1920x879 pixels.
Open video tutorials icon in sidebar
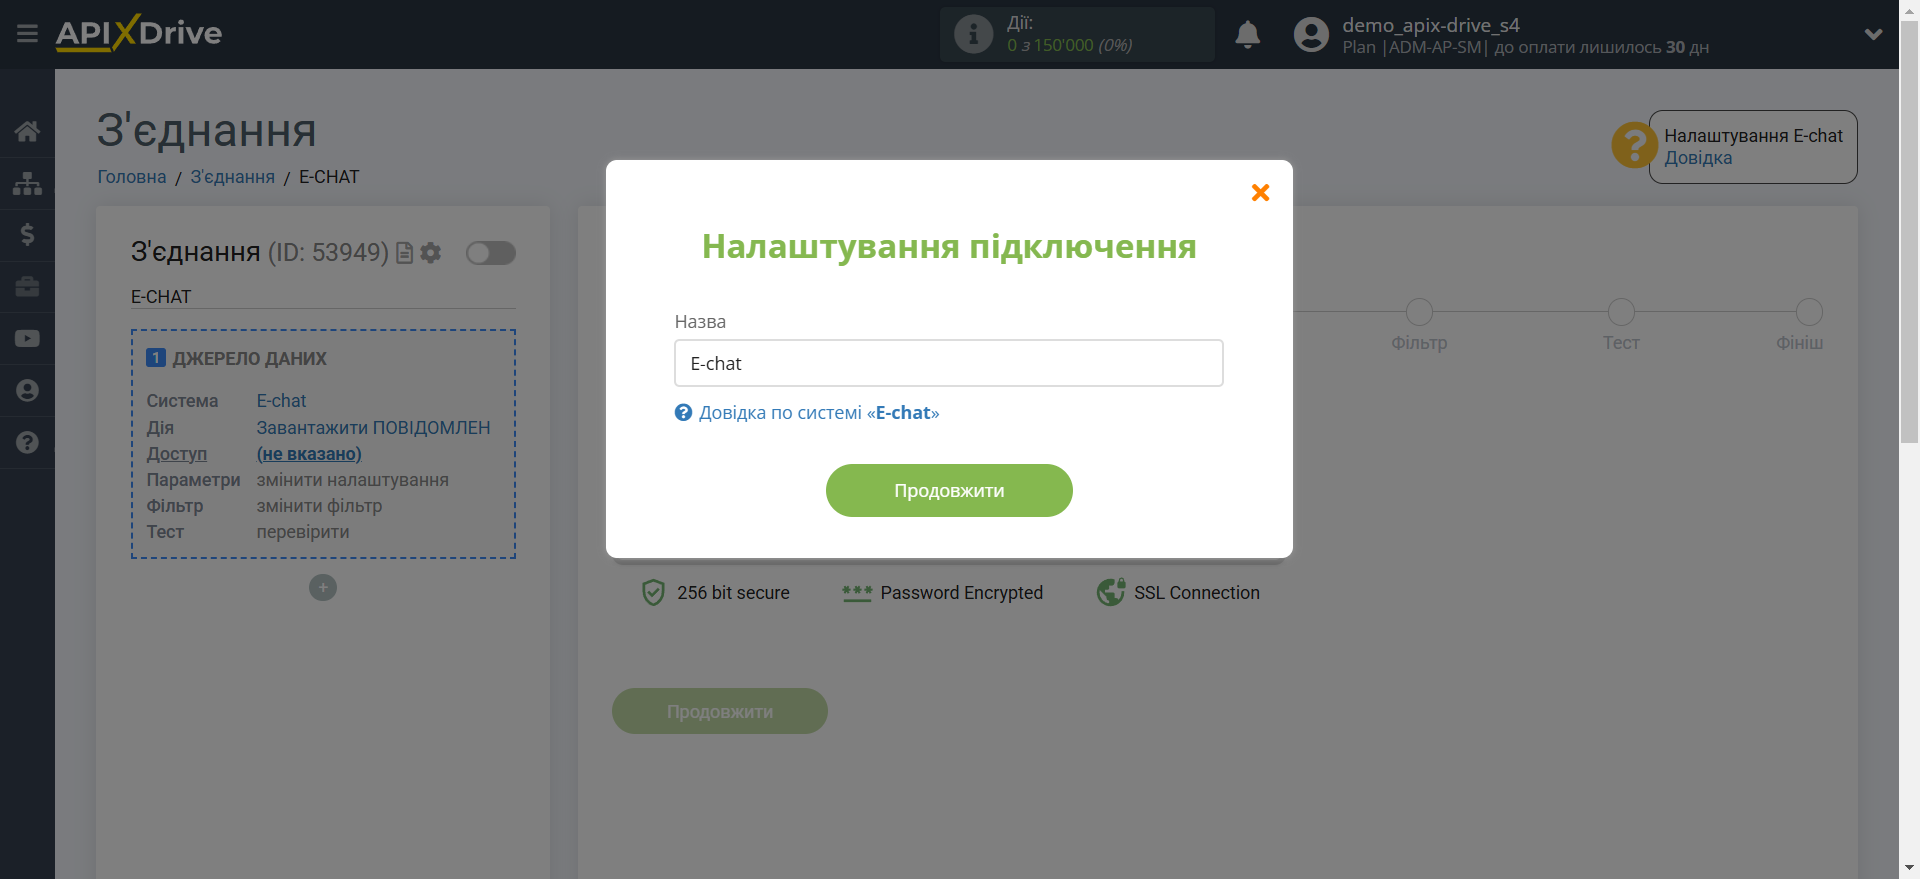pos(27,339)
